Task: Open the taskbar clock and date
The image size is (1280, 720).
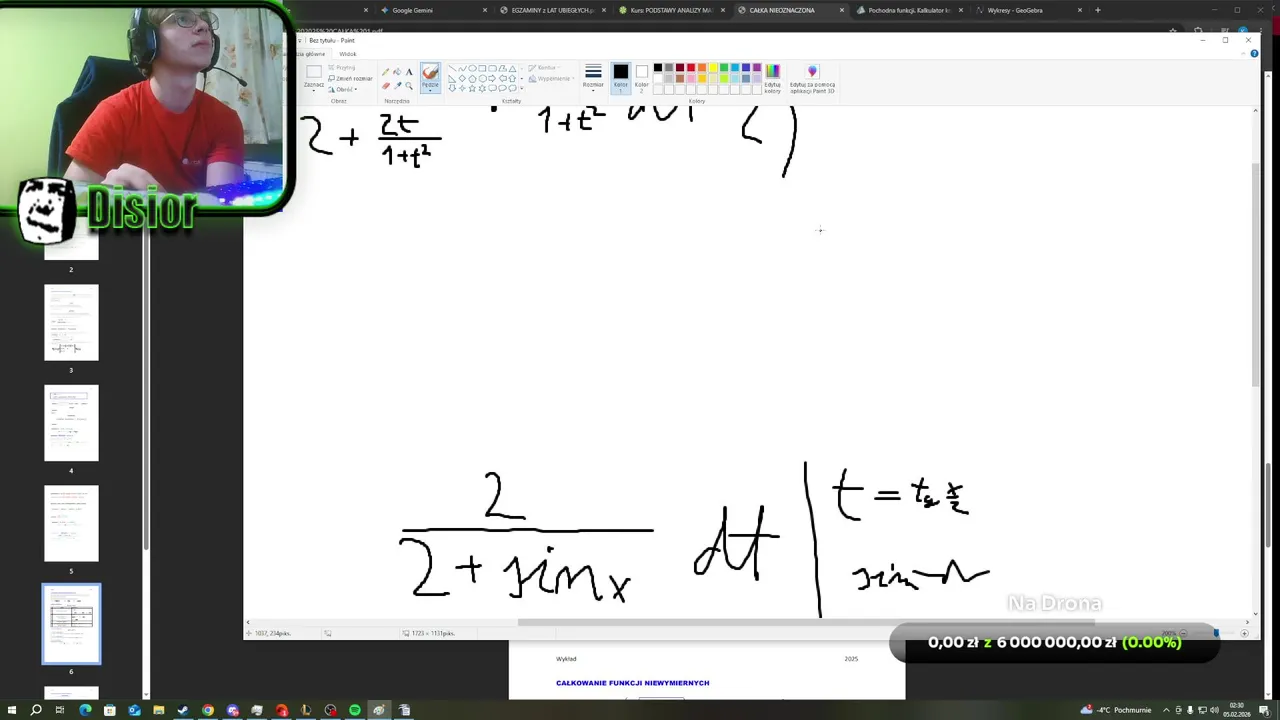Action: 1238,710
